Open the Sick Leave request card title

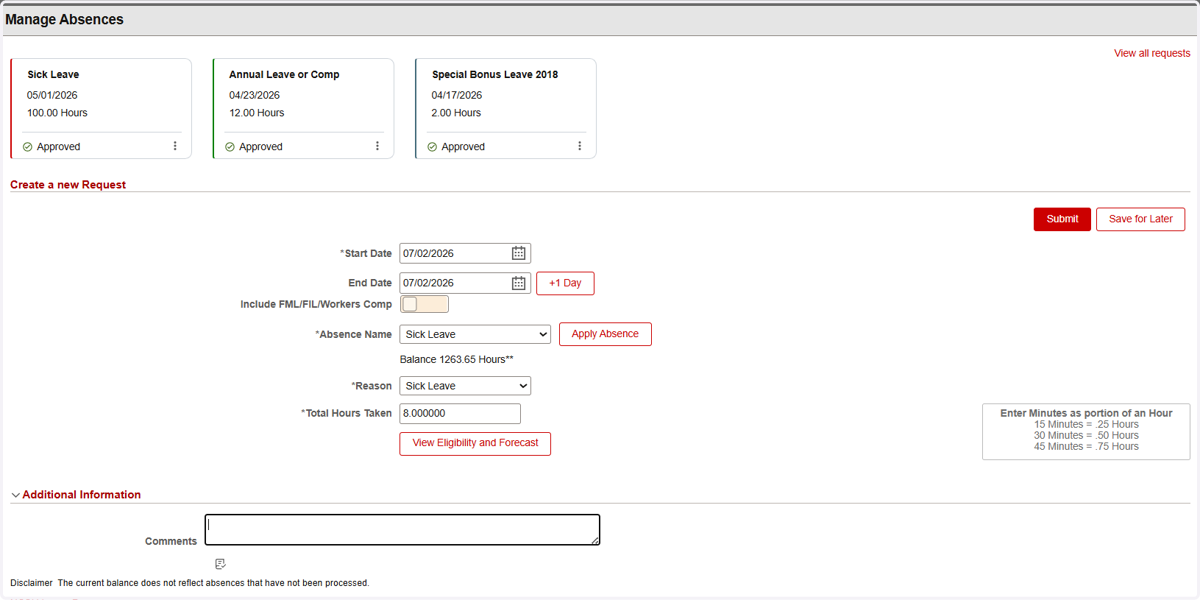pyautogui.click(x=53, y=75)
